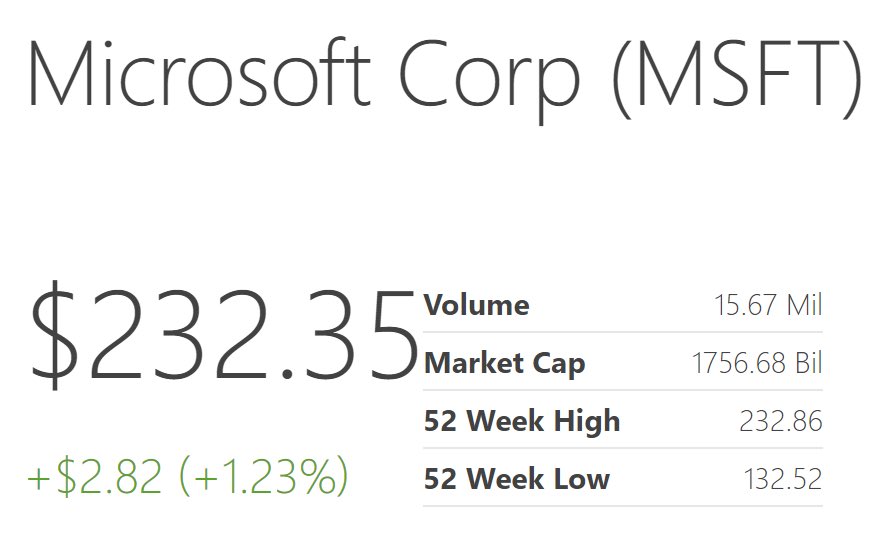Select the 232.86 high value
This screenshot has height=533, width=890.
pyautogui.click(x=781, y=421)
